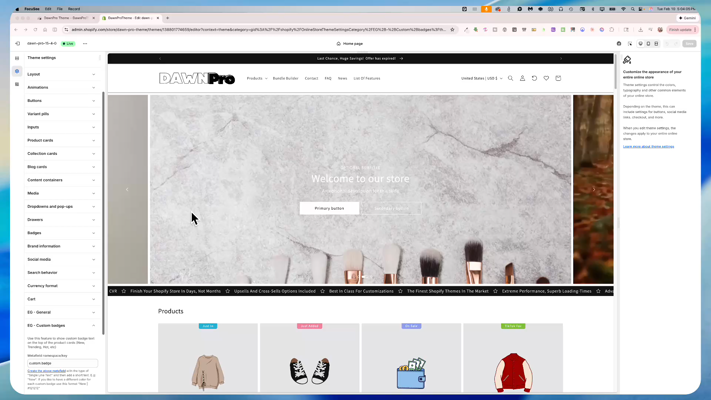
Task: Open the three-dot theme actions menu
Action: pyautogui.click(x=85, y=44)
